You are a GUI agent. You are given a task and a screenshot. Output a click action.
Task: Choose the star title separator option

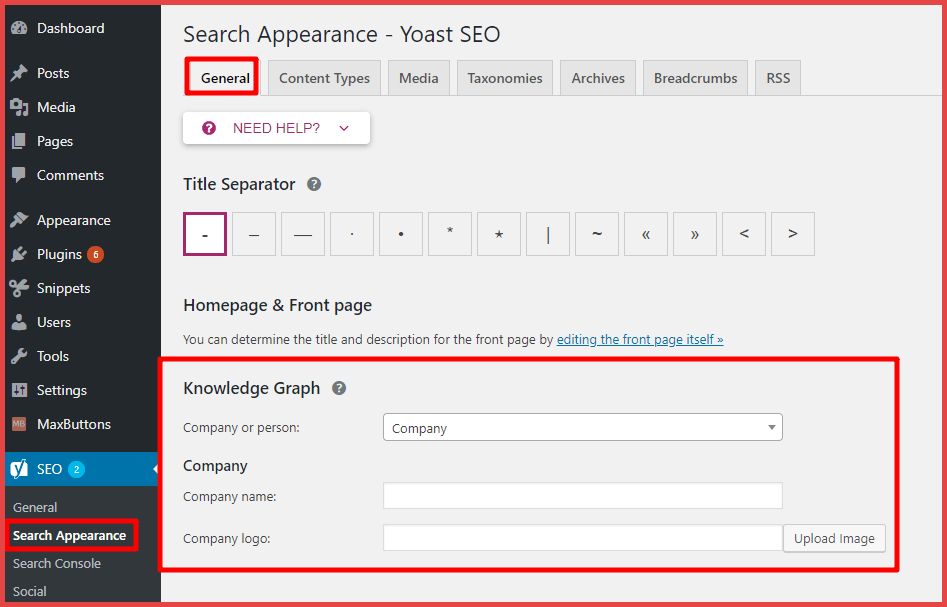[x=499, y=234]
